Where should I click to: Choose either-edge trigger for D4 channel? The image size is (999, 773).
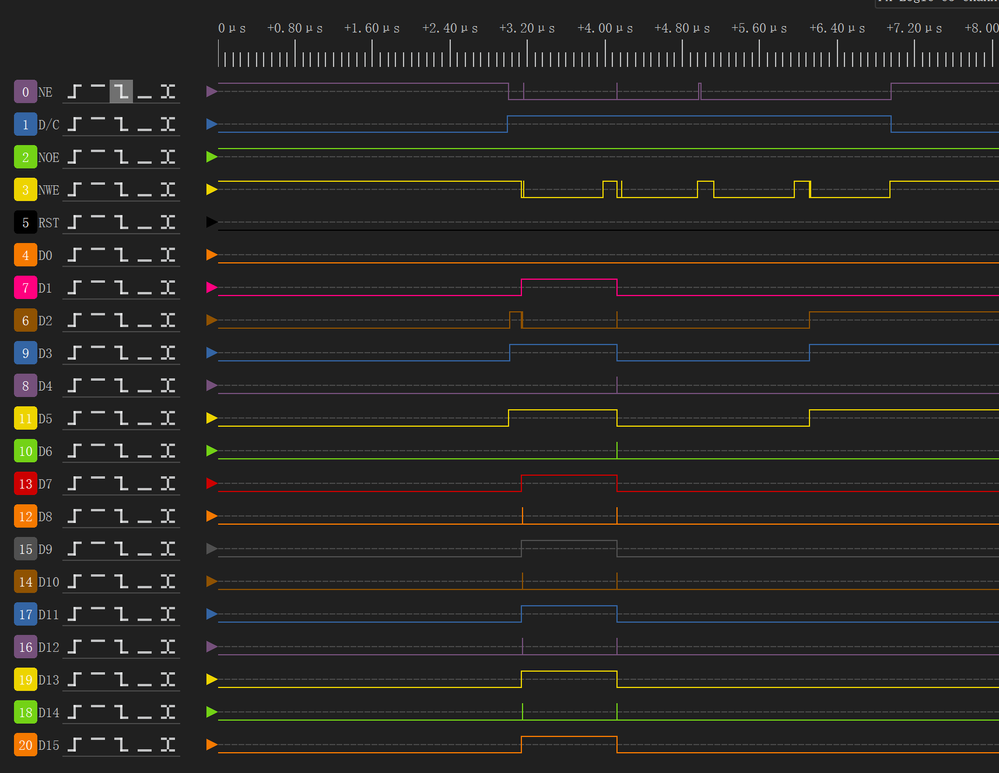(168, 386)
